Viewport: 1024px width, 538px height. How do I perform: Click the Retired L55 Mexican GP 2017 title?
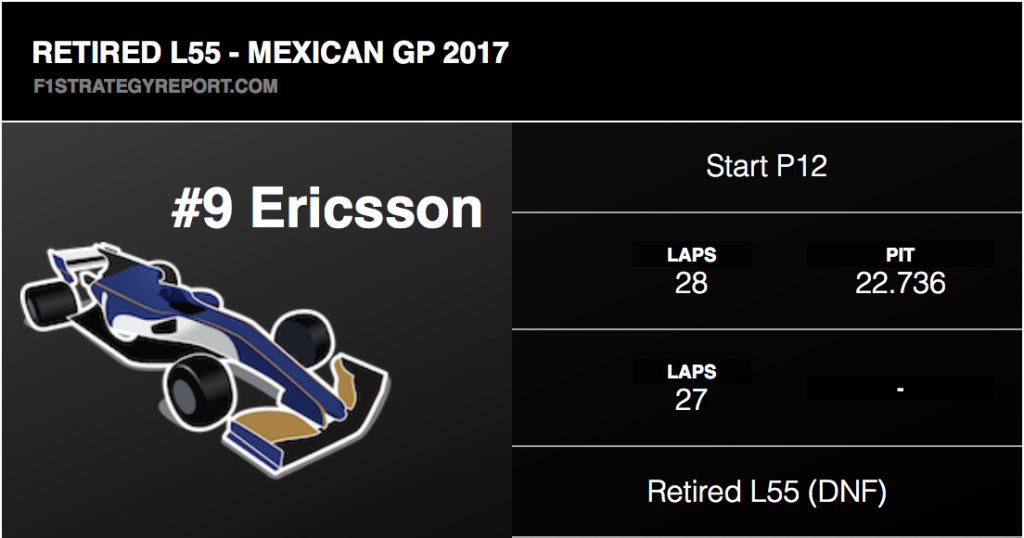pyautogui.click(x=270, y=53)
